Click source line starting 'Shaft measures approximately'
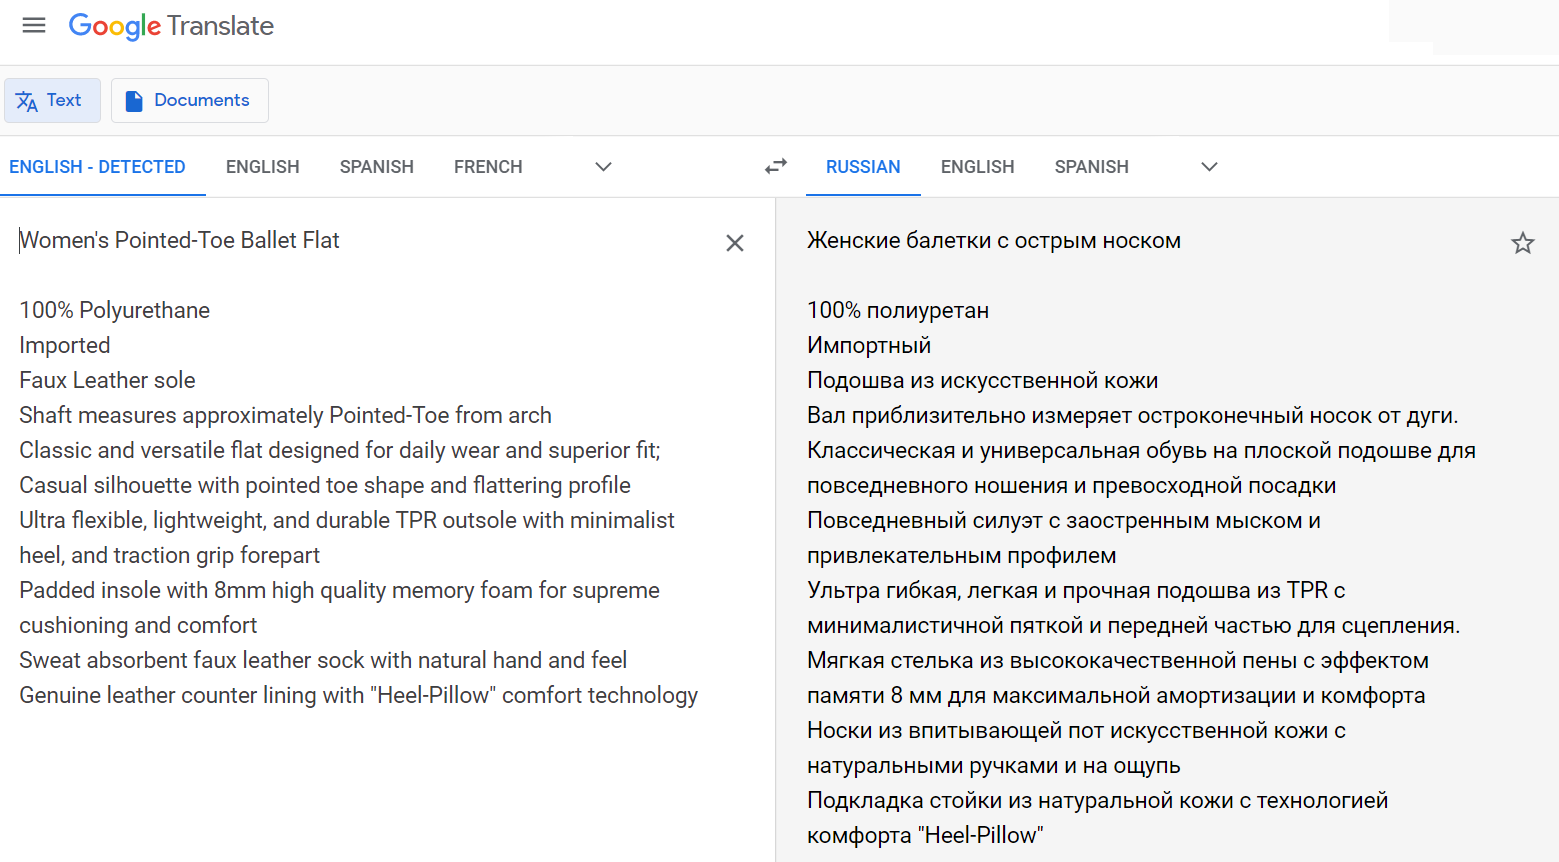 click(285, 416)
